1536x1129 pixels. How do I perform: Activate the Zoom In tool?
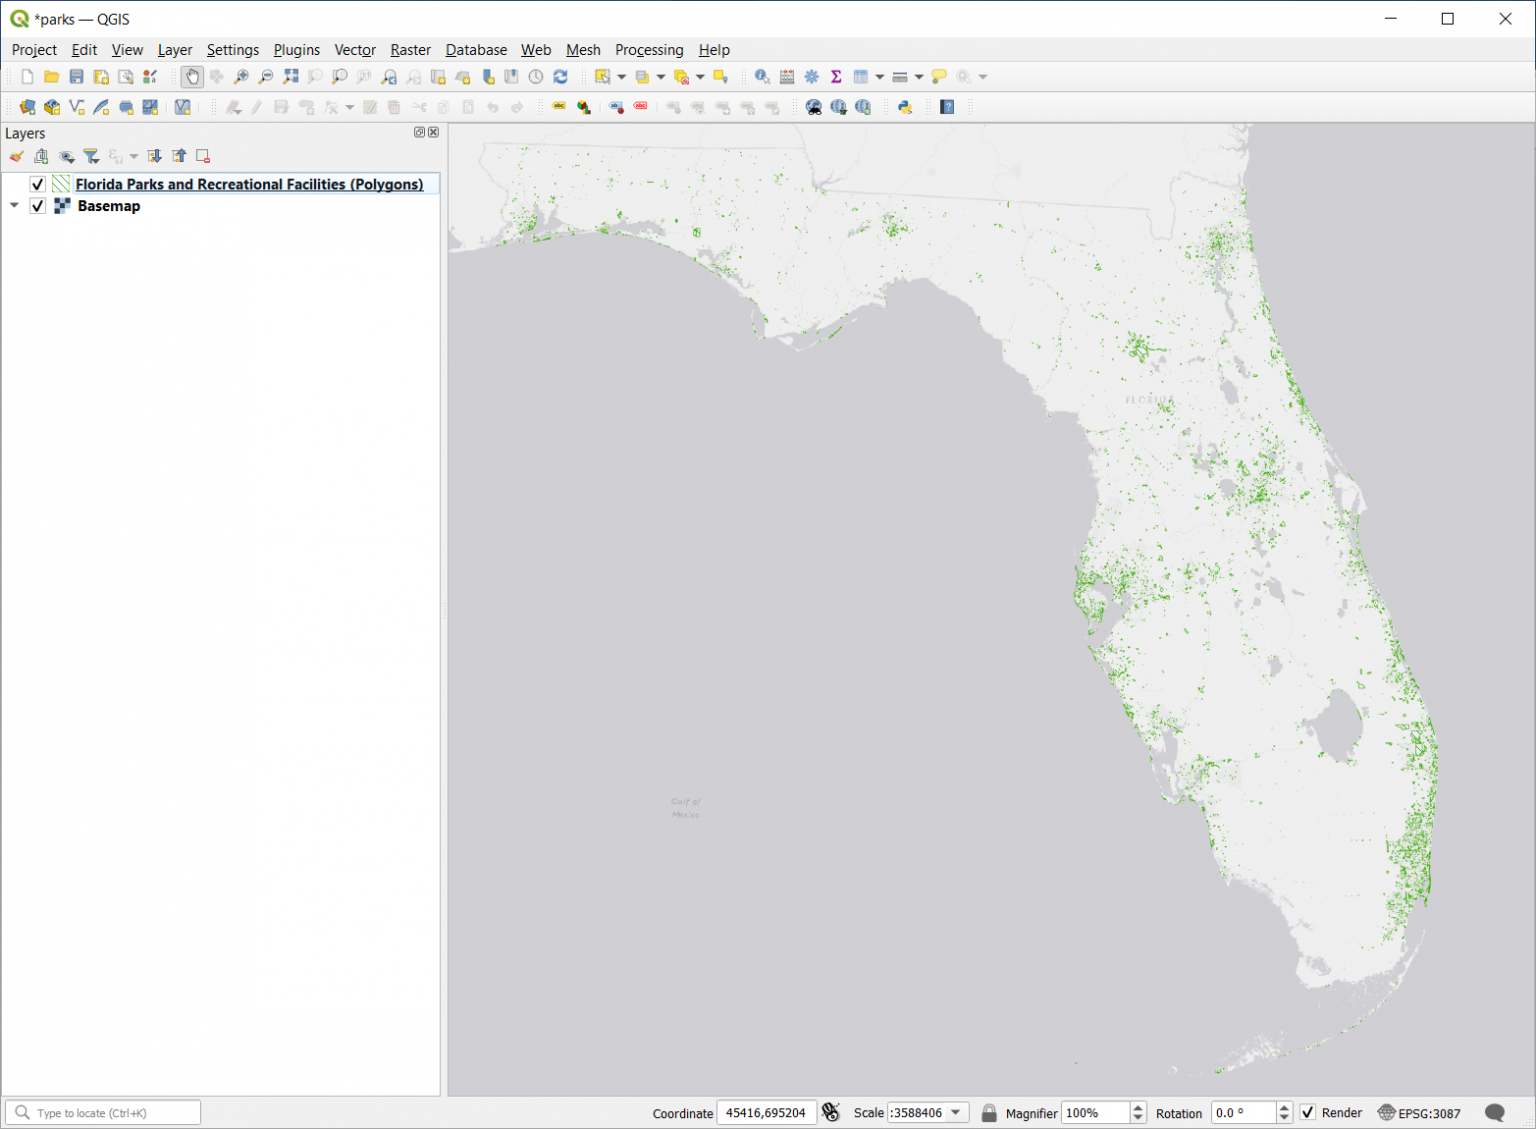[x=241, y=76]
